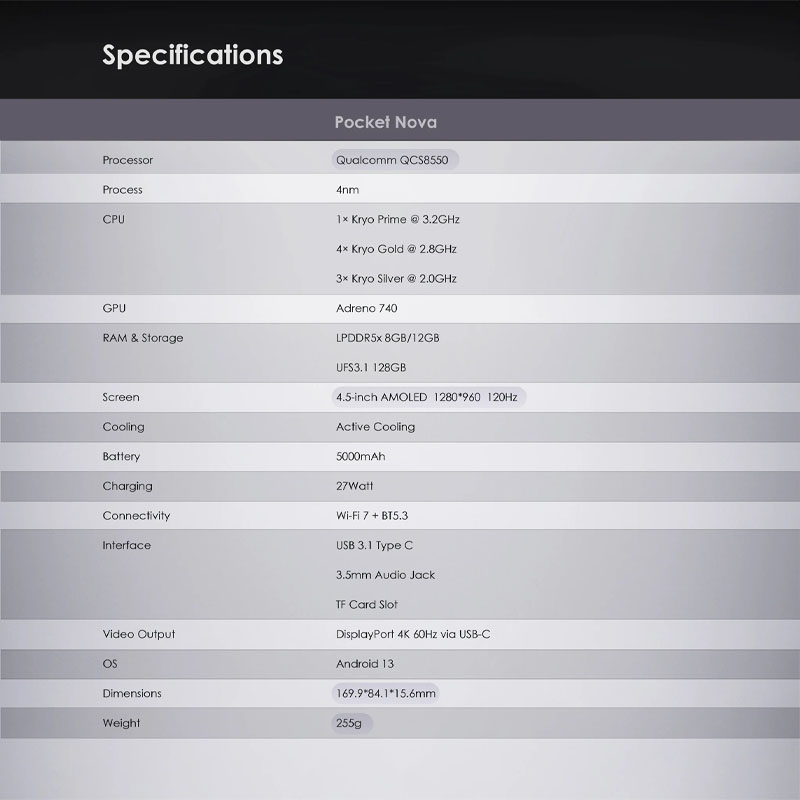
Task: Click the Specifications heading
Action: click(x=192, y=55)
